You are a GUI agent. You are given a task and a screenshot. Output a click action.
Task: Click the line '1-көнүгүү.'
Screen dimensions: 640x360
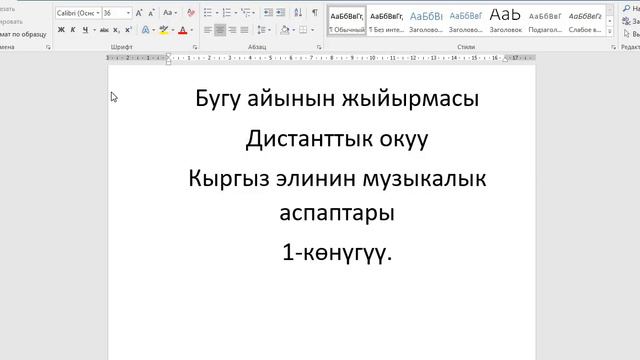point(337,252)
